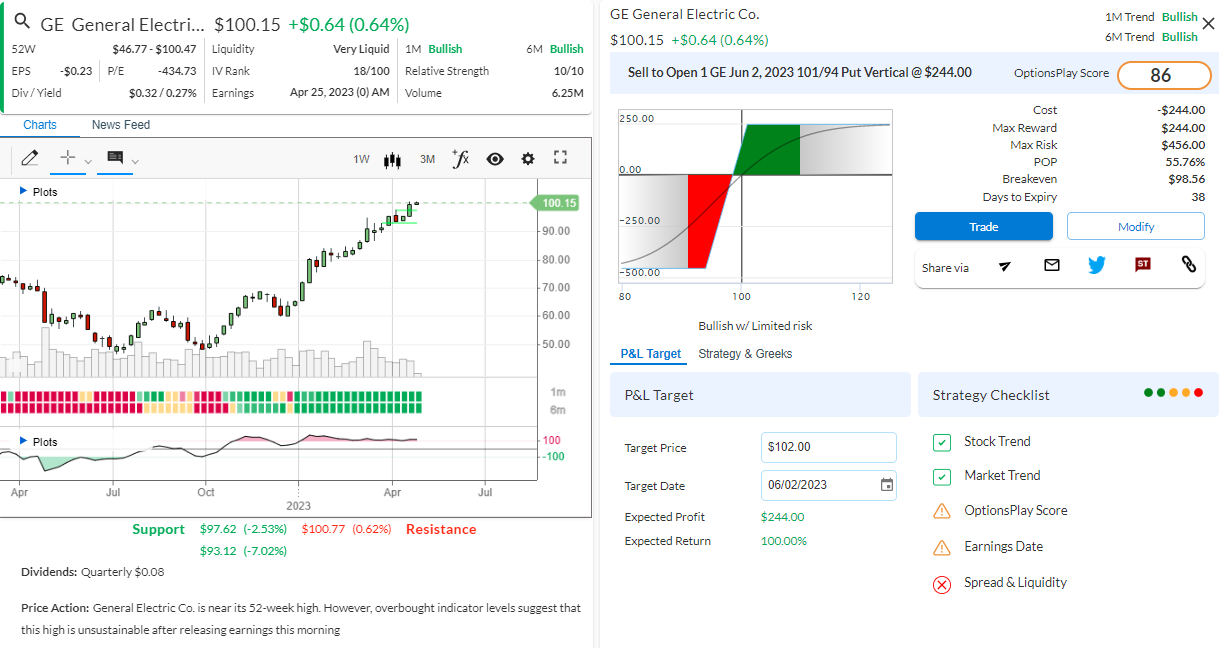Viewport: 1221px width, 648px height.
Task: Click the Modify button
Action: tap(1136, 227)
